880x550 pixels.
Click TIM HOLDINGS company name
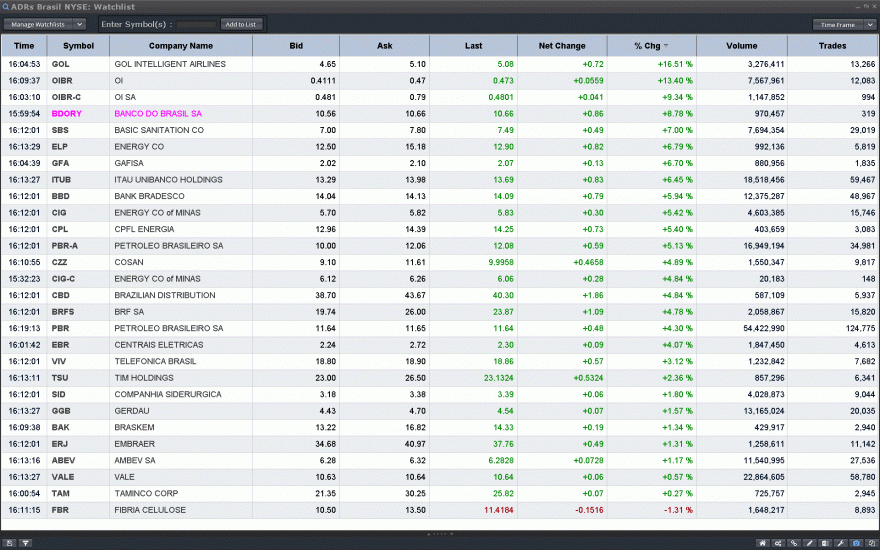point(144,378)
